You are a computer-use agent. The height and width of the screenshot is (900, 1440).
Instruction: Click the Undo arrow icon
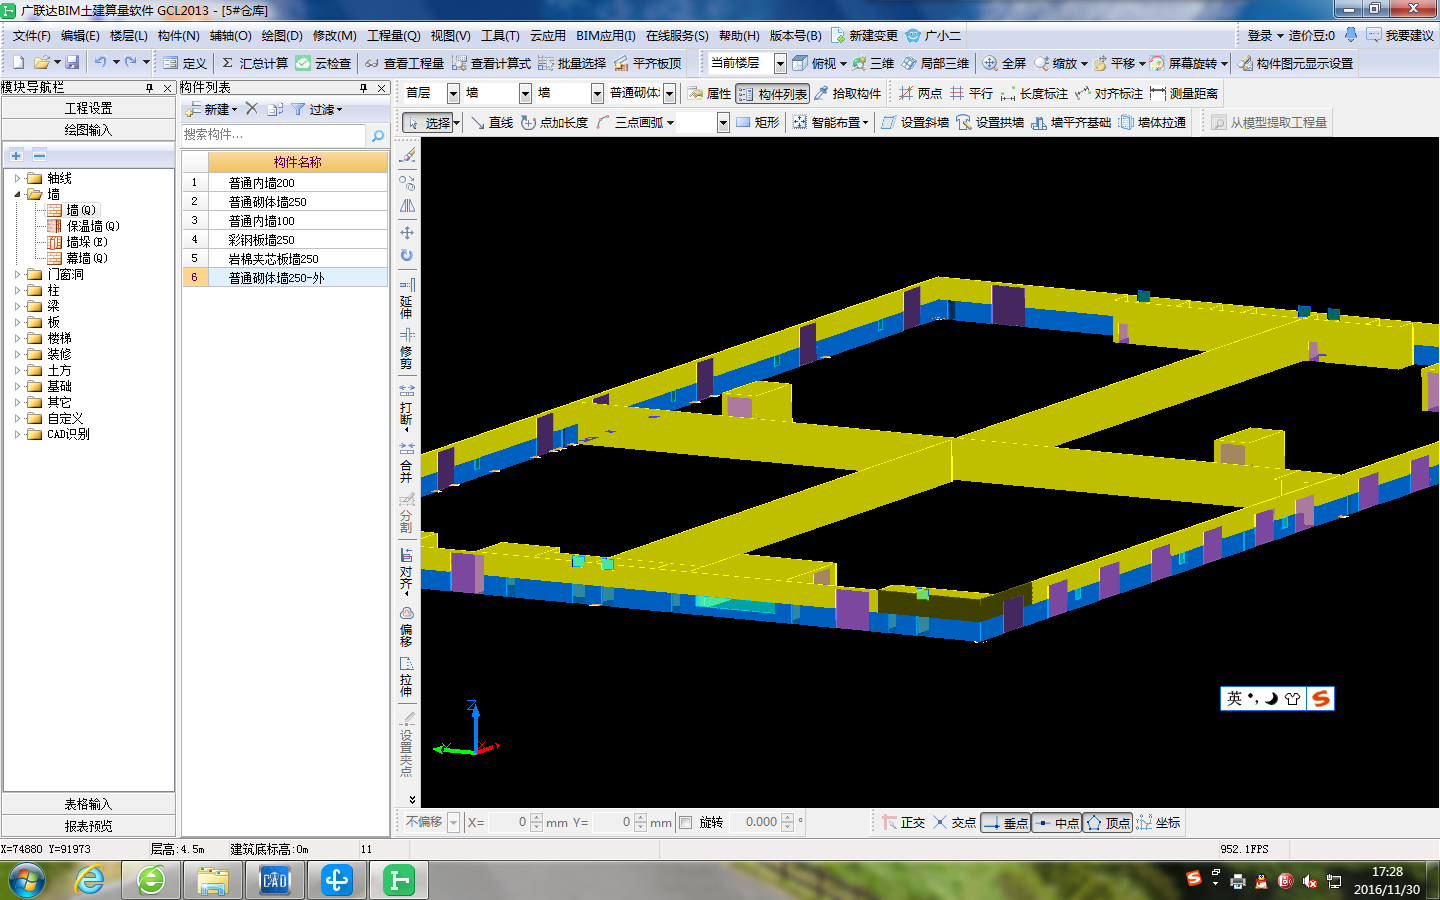[x=100, y=62]
